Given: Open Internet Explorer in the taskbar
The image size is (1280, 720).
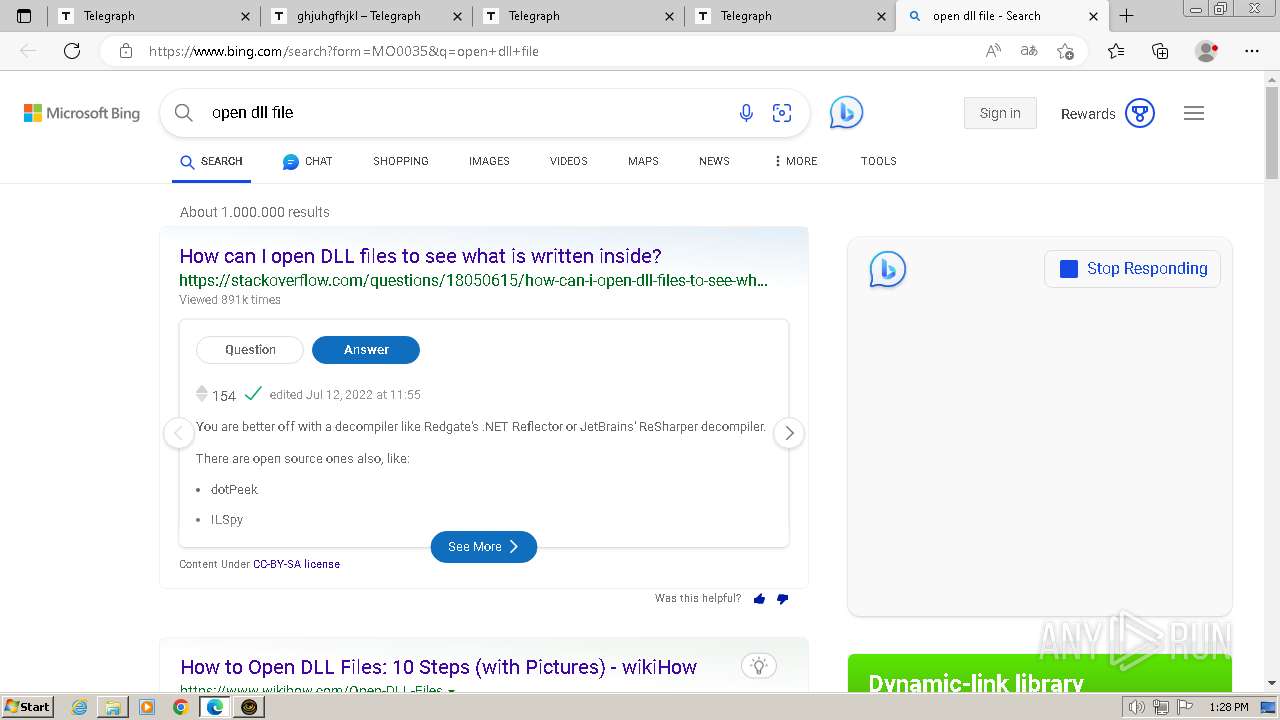Looking at the screenshot, I should 80,707.
